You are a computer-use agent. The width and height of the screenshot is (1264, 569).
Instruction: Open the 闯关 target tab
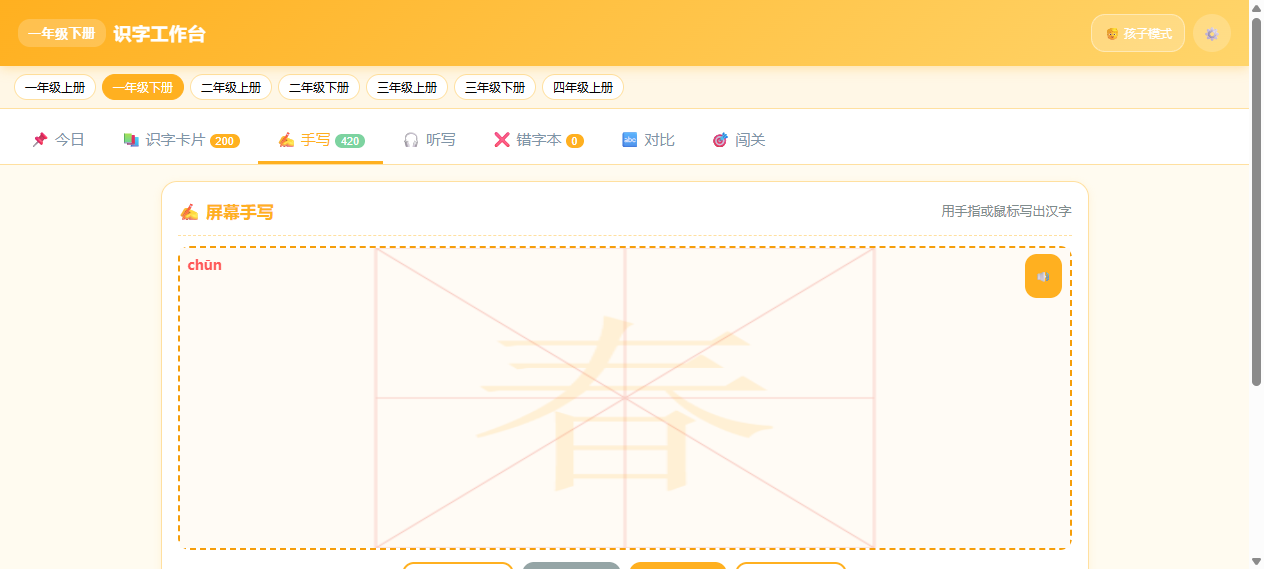click(x=738, y=140)
